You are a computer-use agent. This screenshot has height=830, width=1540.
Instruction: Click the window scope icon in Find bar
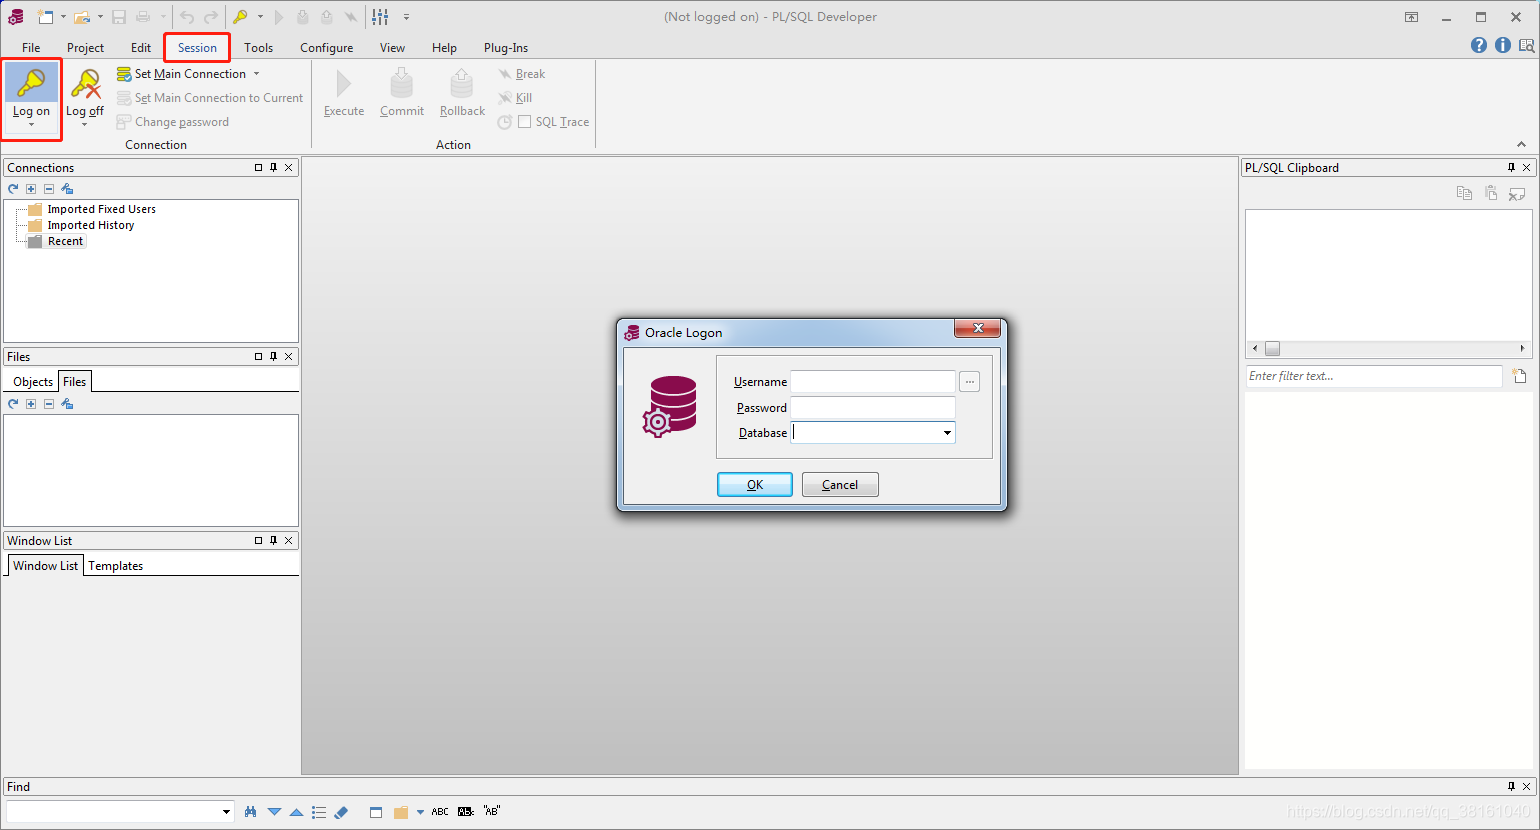coord(376,812)
